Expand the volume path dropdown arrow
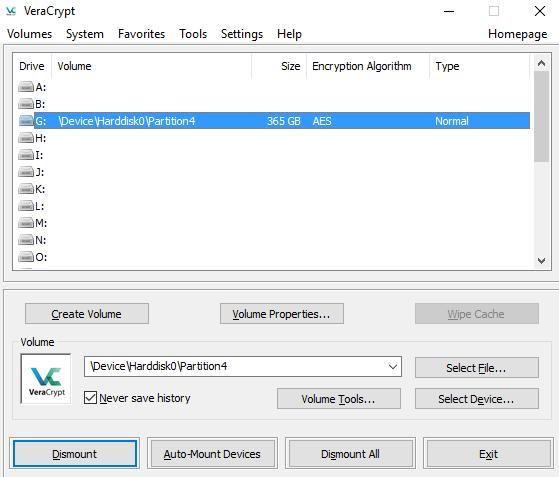The width and height of the screenshot is (559, 477). (x=393, y=366)
